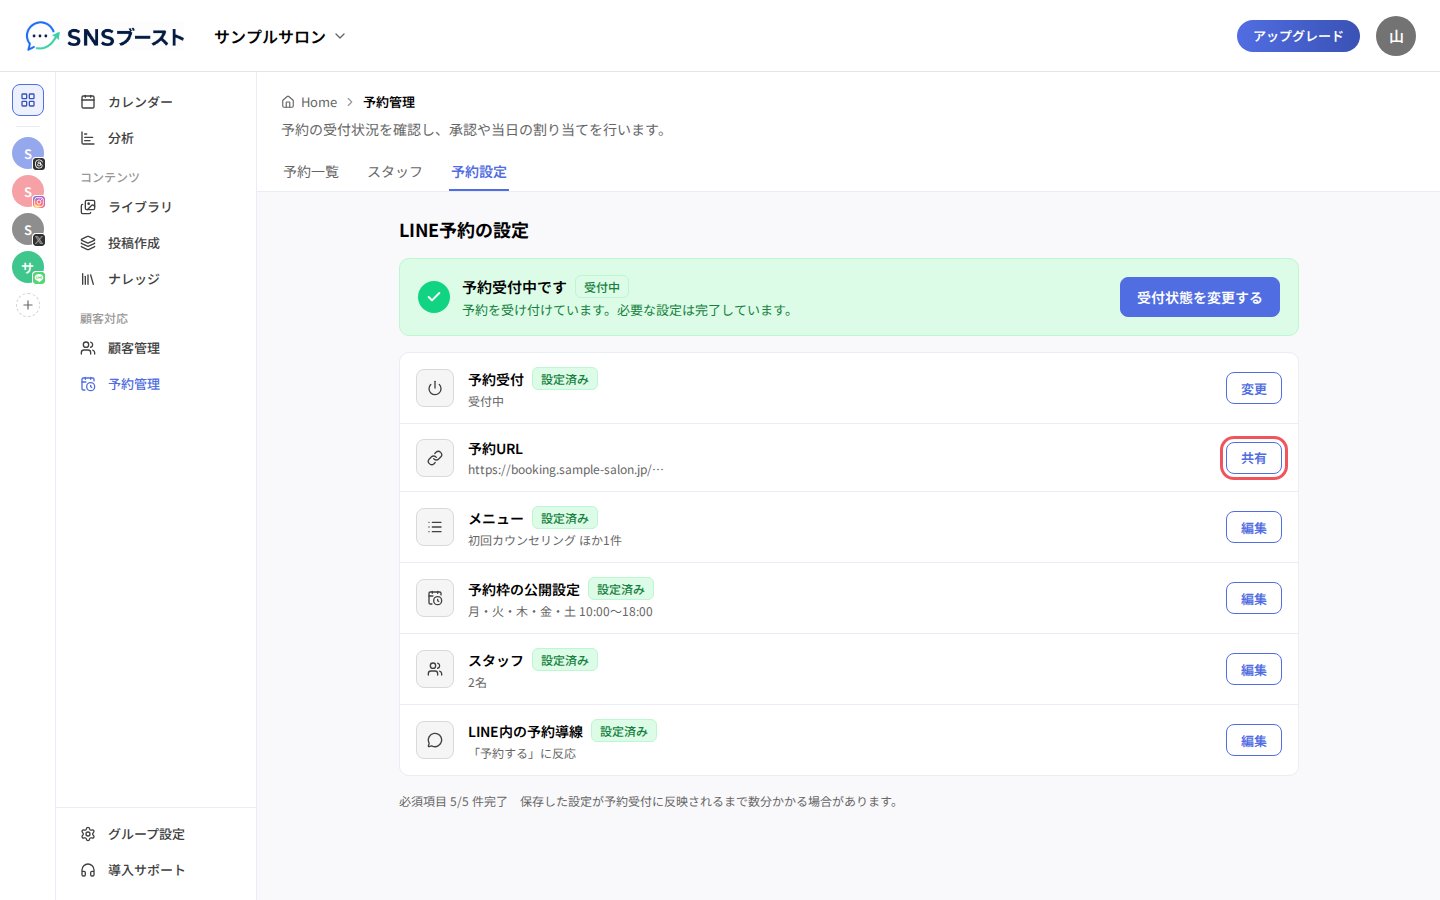The width and height of the screenshot is (1440, 900).
Task: Click the SNSブースト logo
Action: tap(105, 36)
